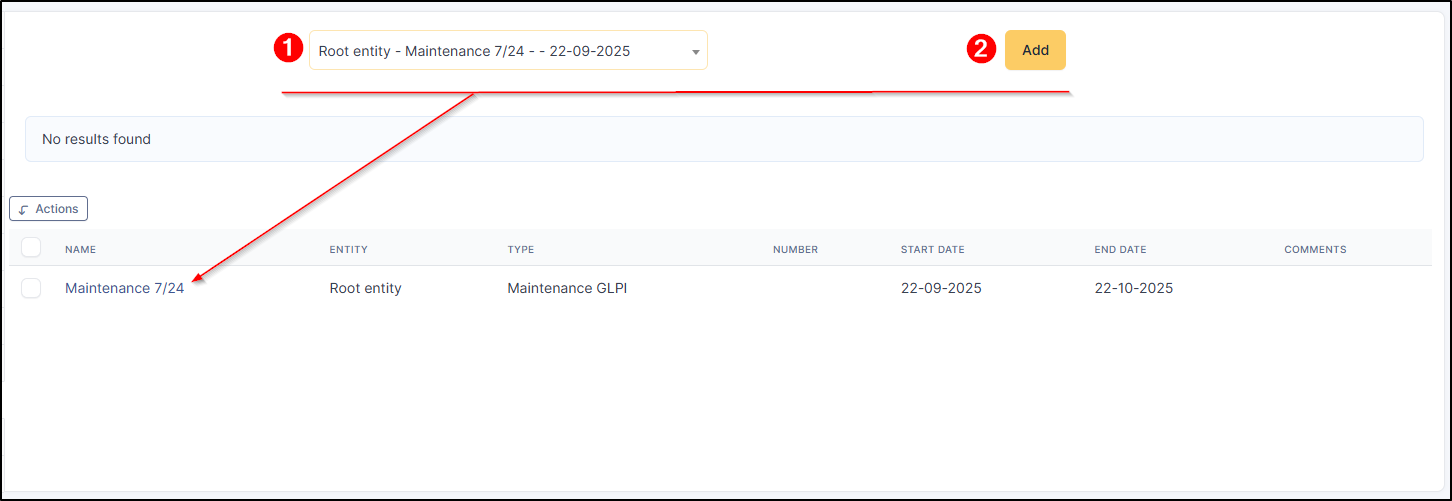The width and height of the screenshot is (1452, 501).
Task: Sort by Start Date column header
Action: 932,250
